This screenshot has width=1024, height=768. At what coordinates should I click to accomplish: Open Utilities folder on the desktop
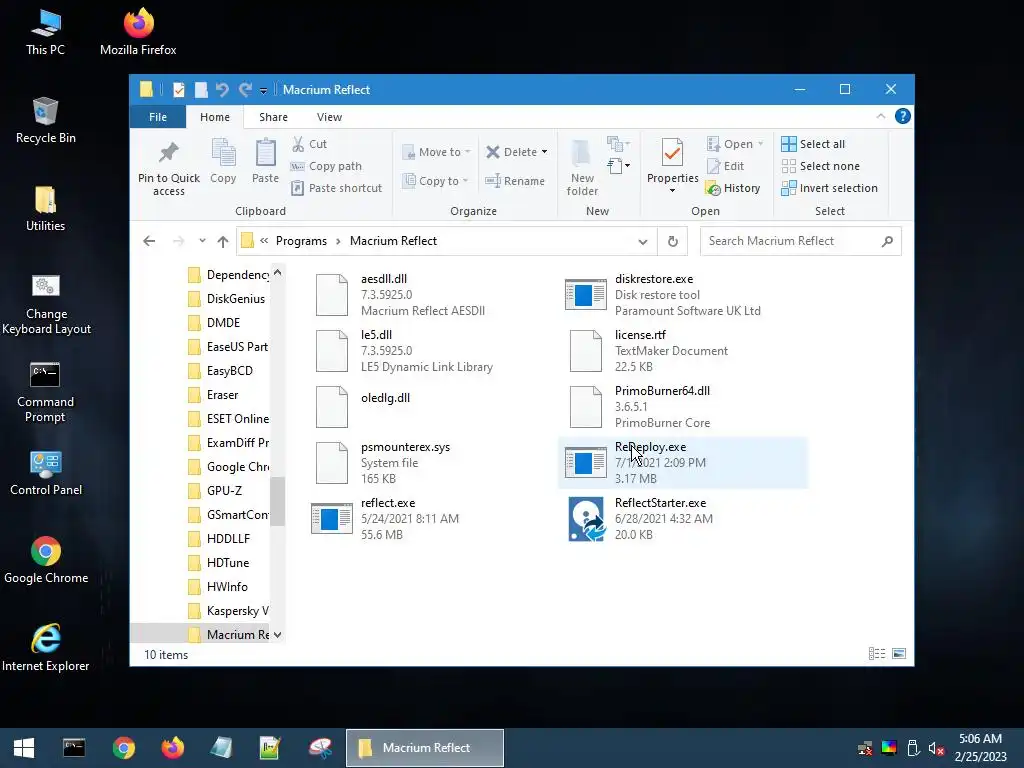coord(45,209)
